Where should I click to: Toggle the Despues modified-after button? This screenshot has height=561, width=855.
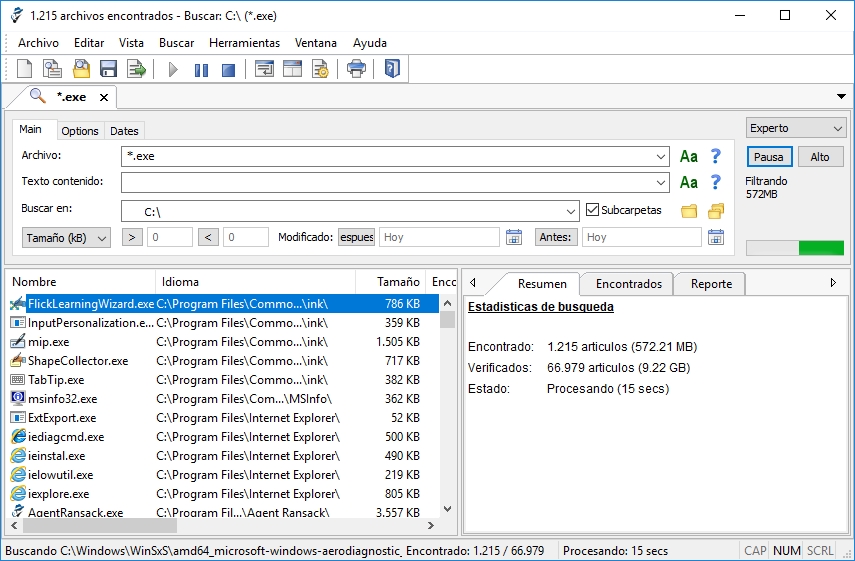(x=357, y=237)
